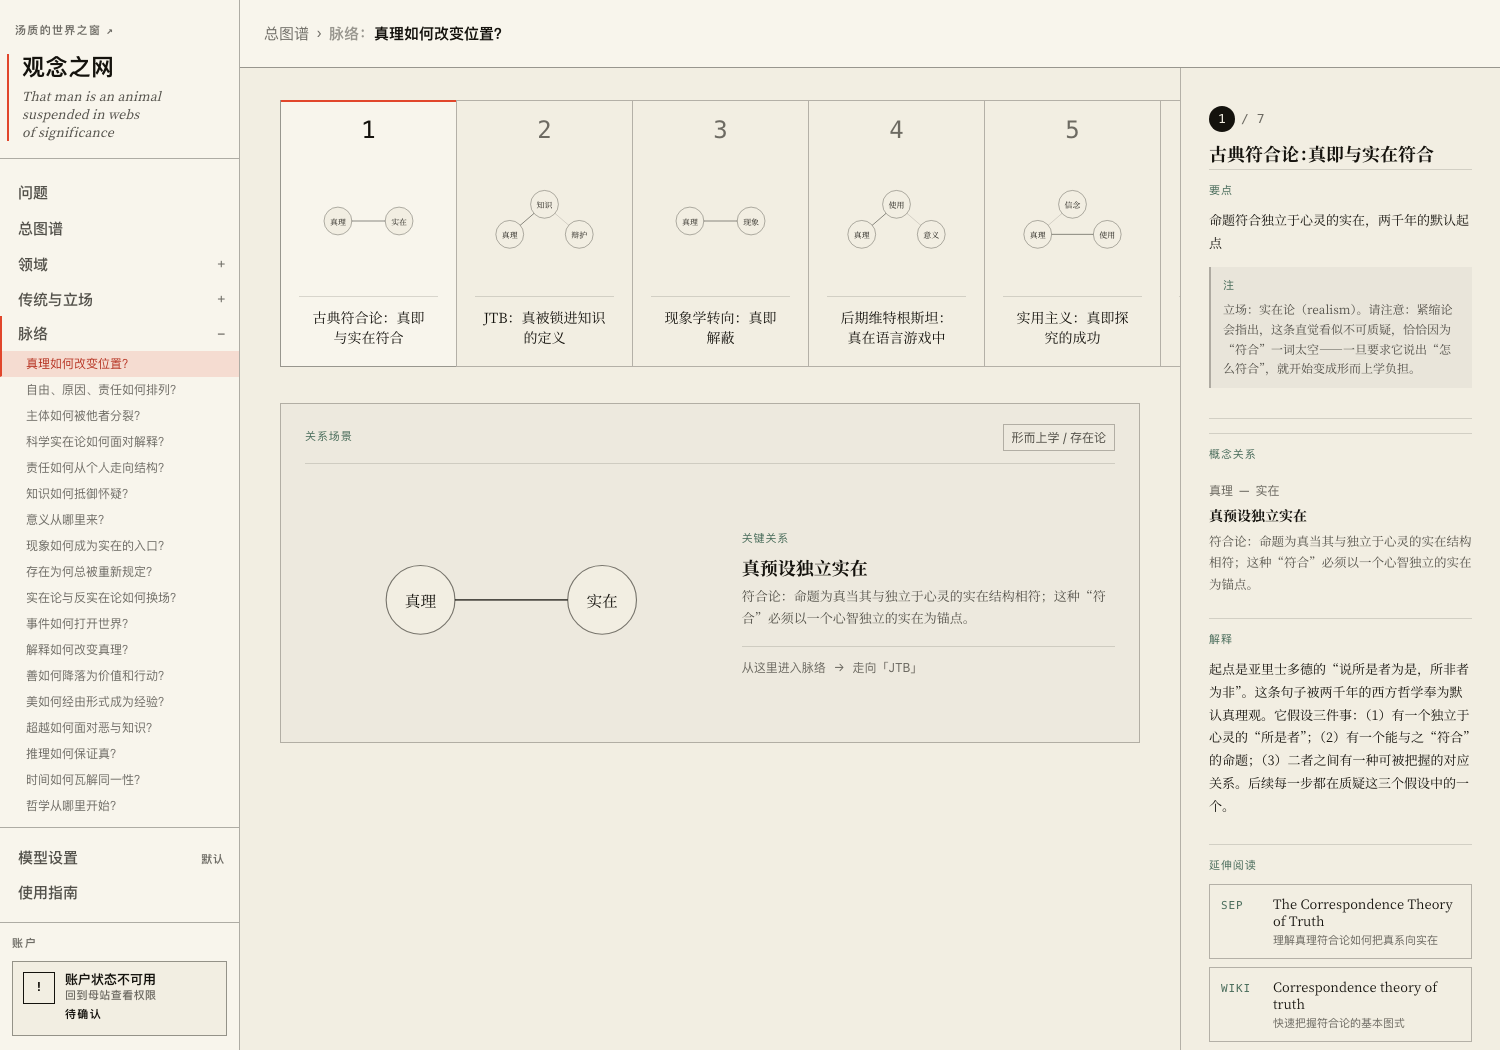Select 美如何经由形式成为经验? thread
The height and width of the screenshot is (1050, 1500).
click(x=120, y=702)
